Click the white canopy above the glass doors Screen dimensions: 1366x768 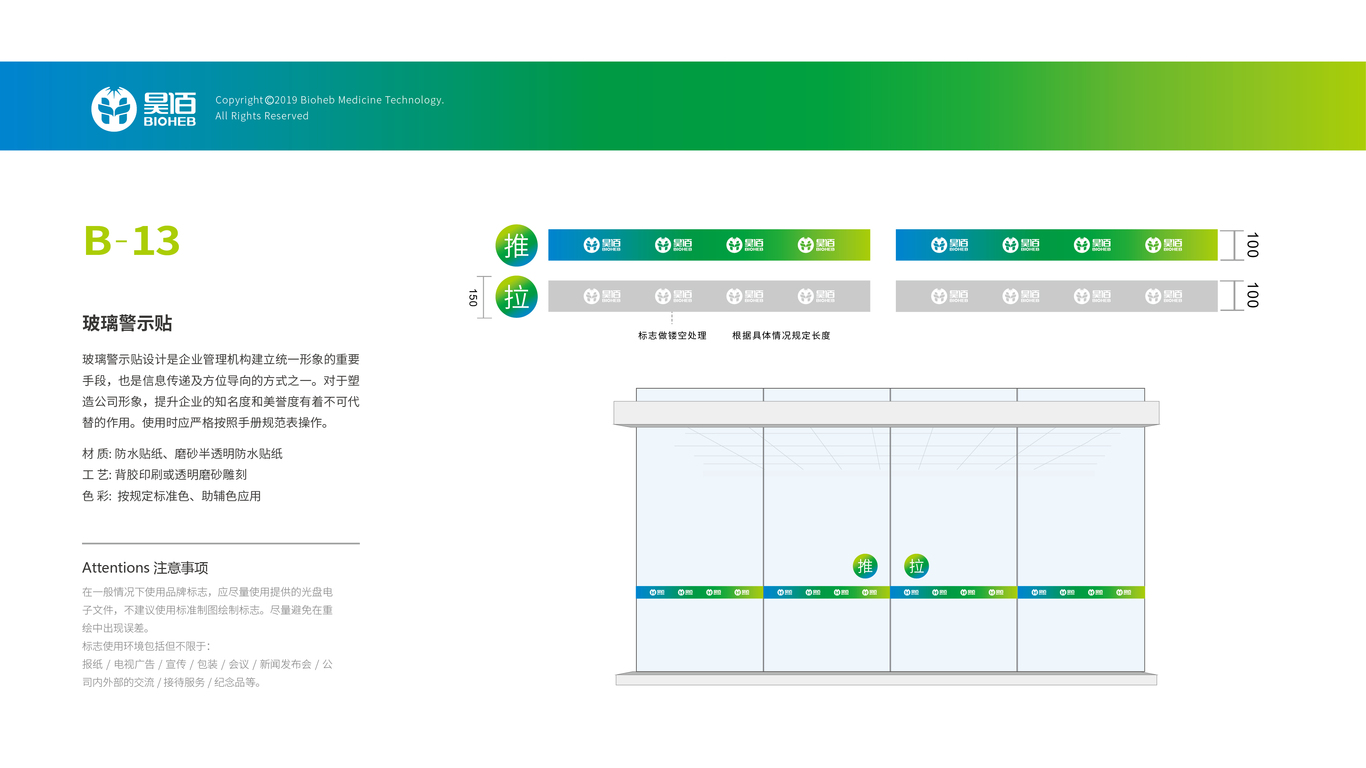[x=886, y=413]
